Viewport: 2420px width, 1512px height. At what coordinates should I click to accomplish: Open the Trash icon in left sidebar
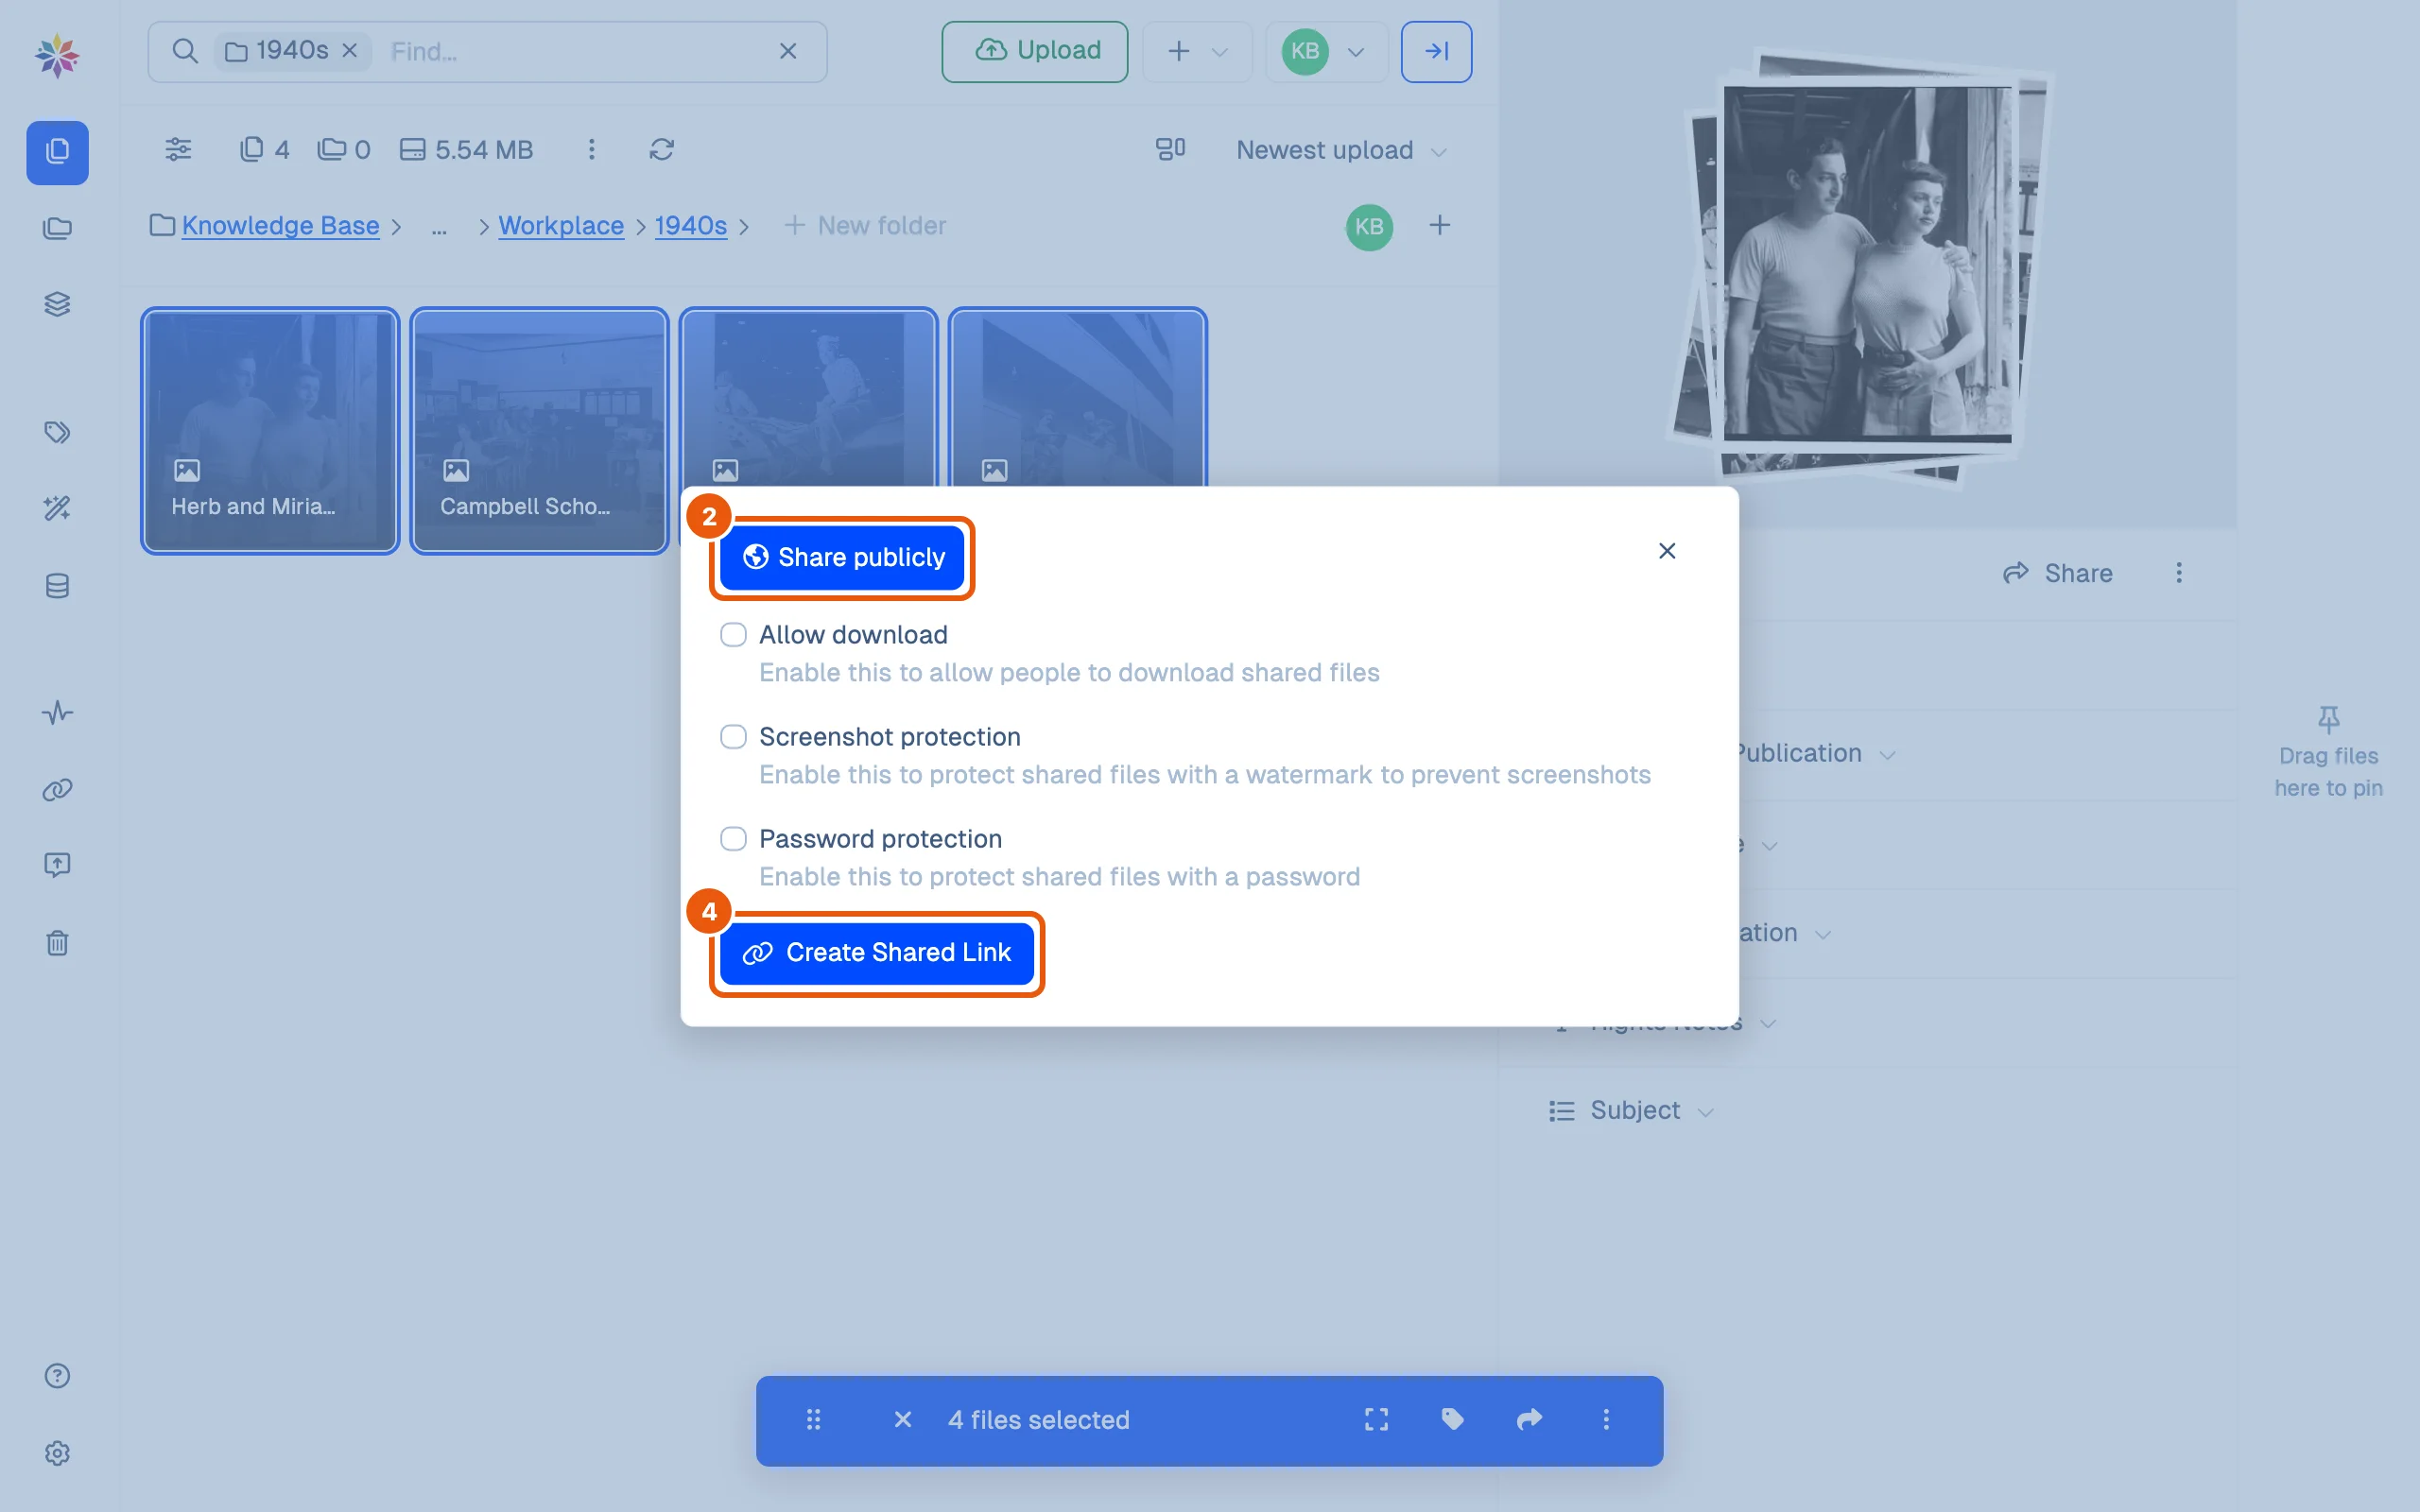[57, 943]
